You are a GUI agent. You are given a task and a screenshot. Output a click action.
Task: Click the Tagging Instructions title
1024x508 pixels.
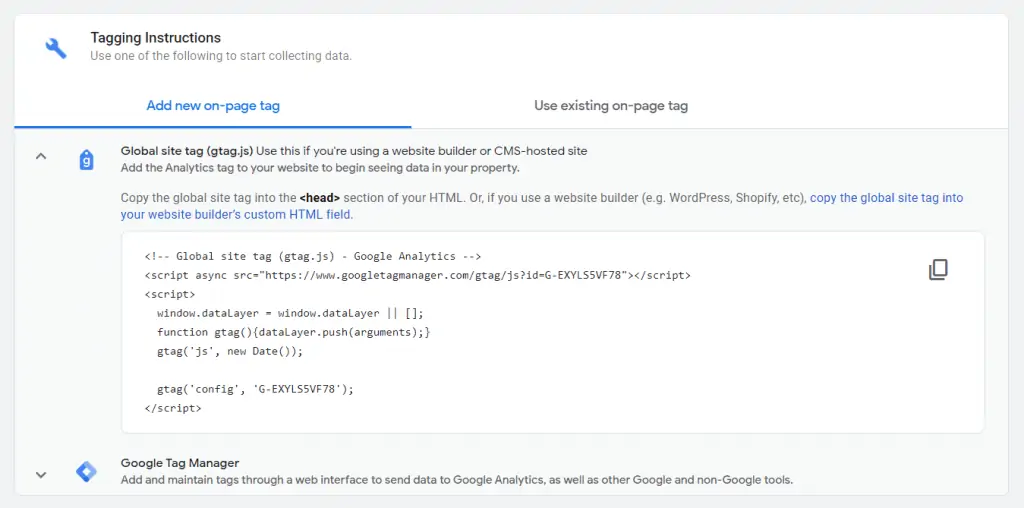click(155, 38)
